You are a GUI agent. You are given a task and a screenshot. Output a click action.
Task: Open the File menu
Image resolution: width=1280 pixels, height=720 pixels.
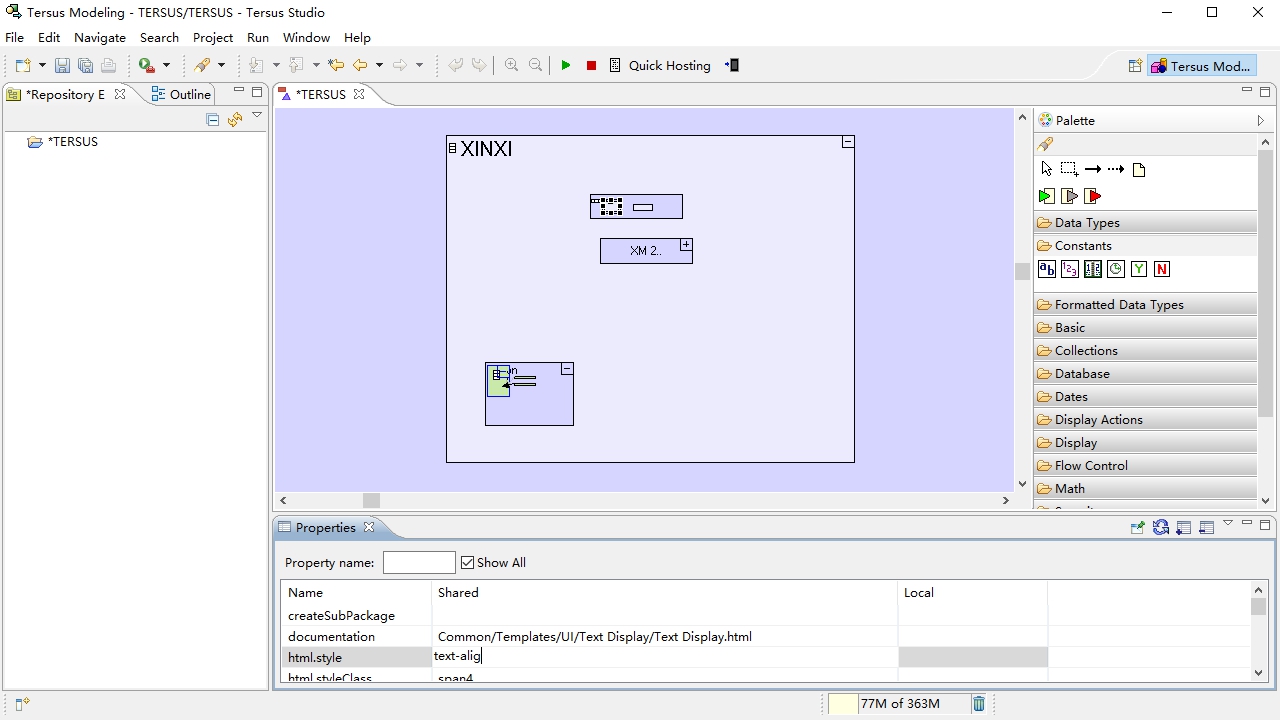coord(14,37)
